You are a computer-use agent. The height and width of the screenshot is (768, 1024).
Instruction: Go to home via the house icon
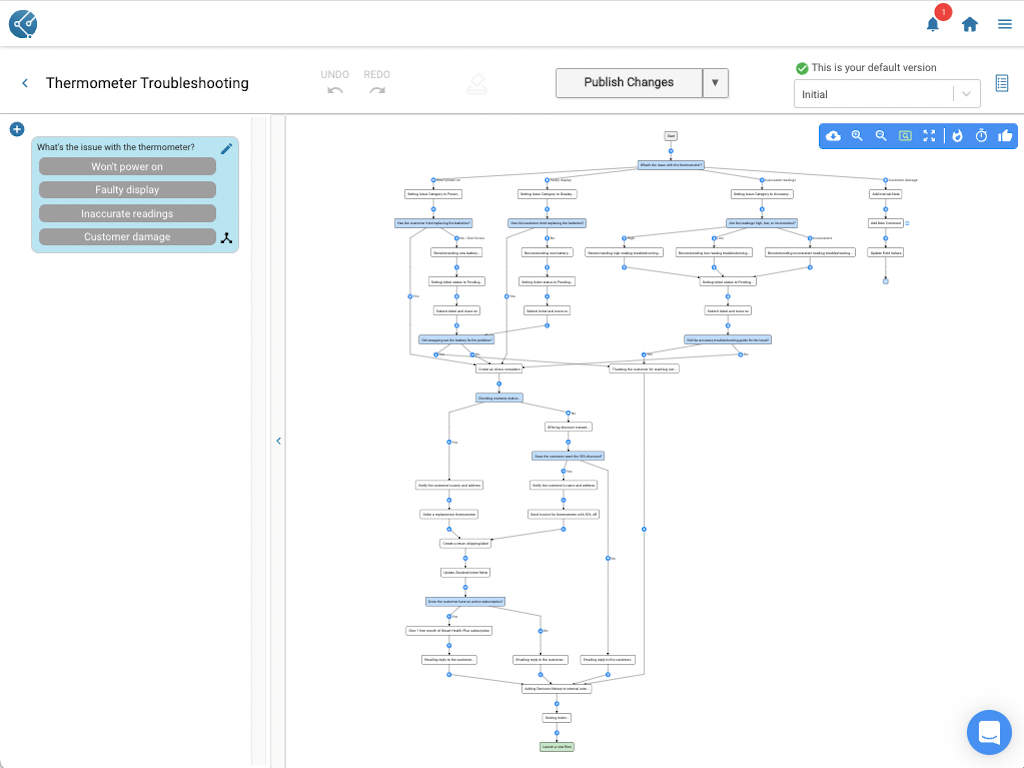tap(969, 25)
